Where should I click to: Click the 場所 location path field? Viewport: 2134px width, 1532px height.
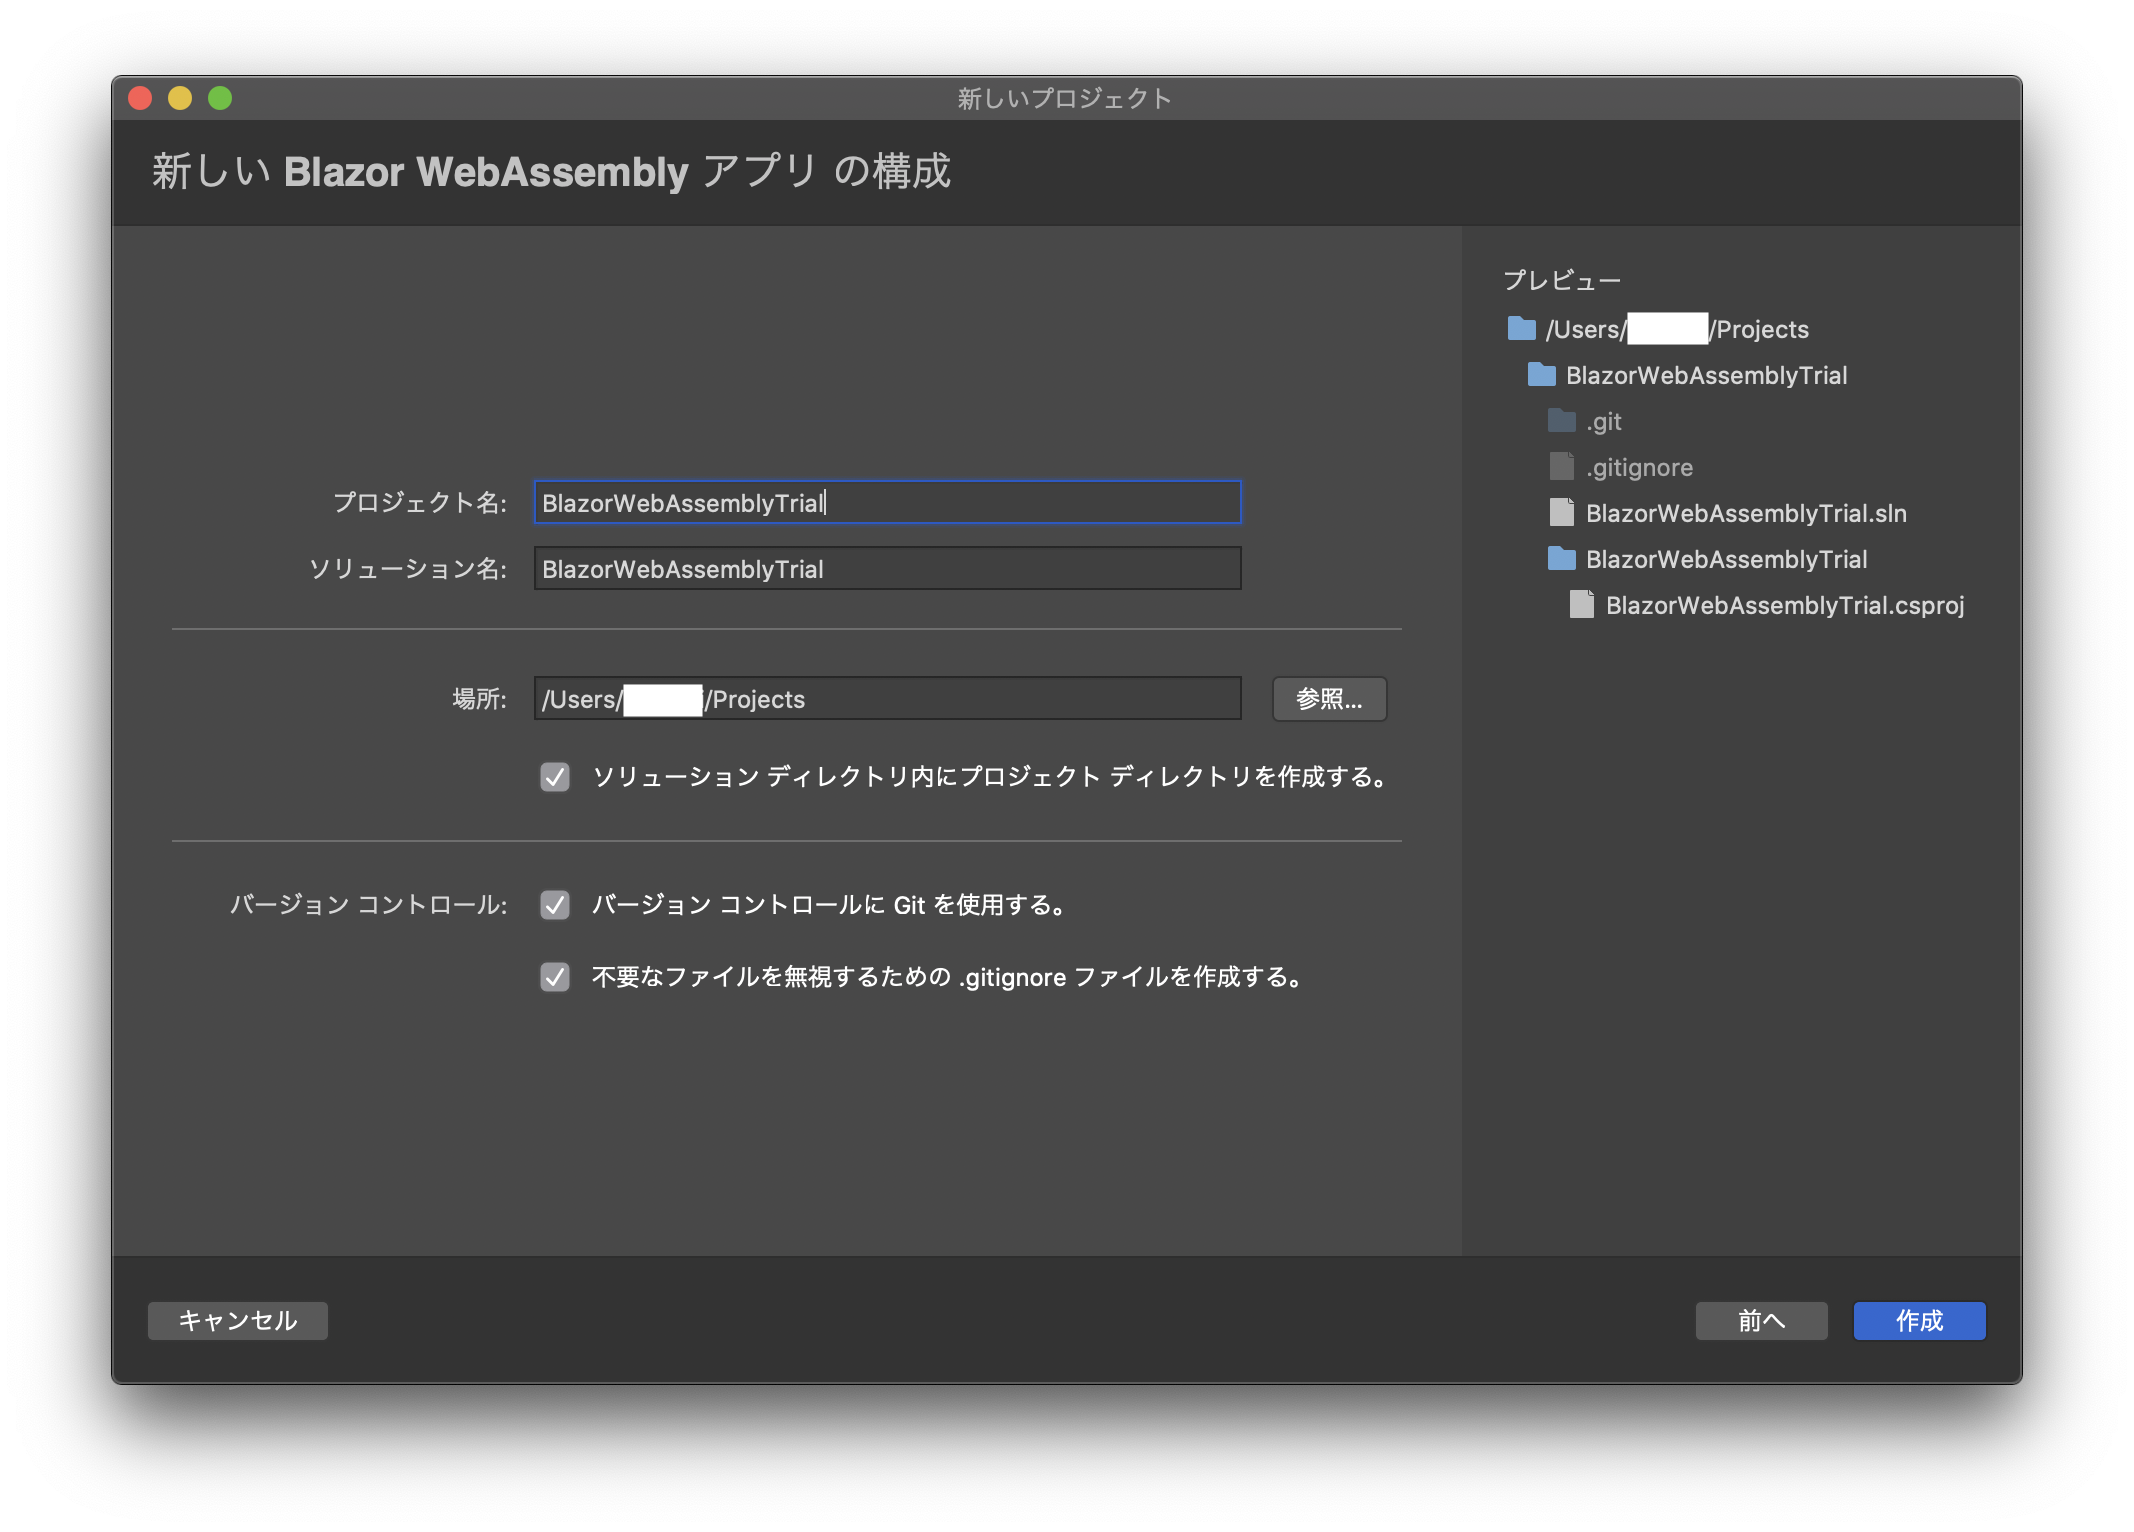click(887, 699)
